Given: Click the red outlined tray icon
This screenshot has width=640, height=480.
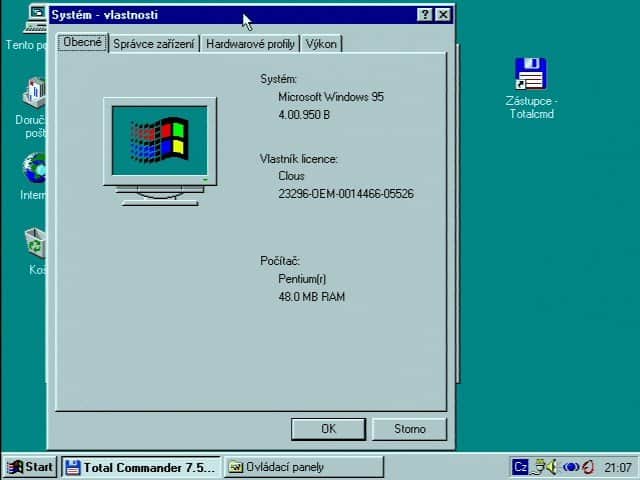Looking at the screenshot, I should pyautogui.click(x=588, y=467).
